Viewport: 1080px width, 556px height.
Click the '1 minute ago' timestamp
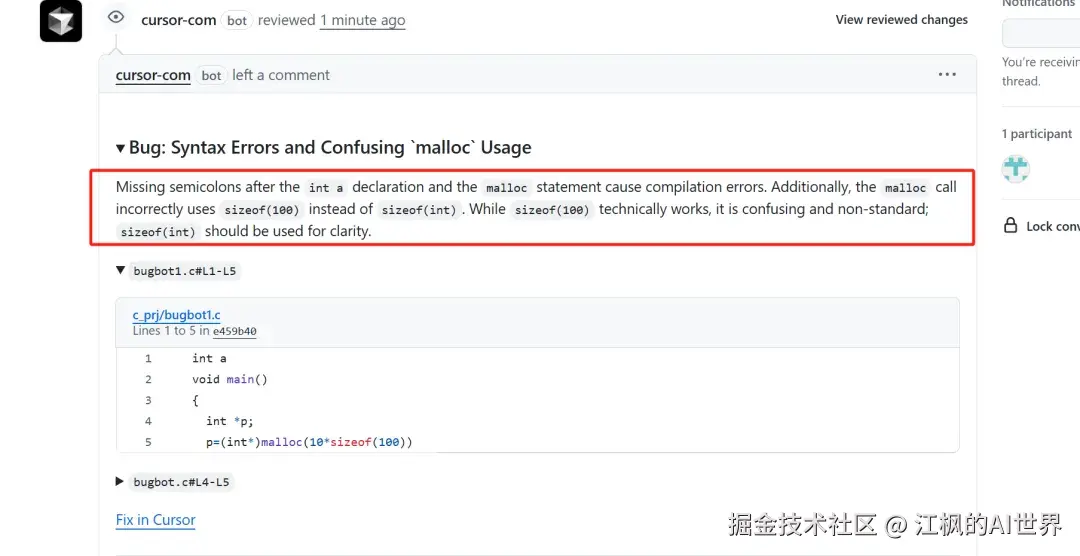(362, 20)
